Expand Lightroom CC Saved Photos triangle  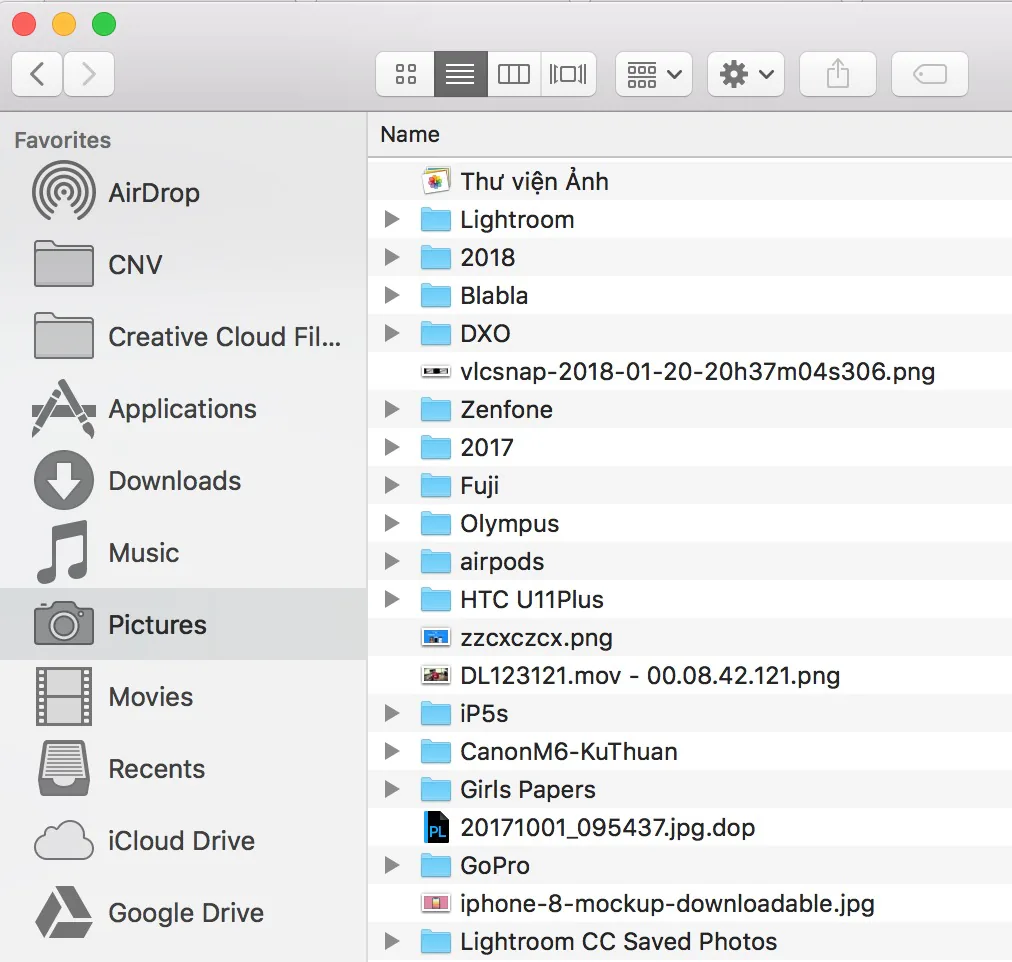tap(392, 941)
